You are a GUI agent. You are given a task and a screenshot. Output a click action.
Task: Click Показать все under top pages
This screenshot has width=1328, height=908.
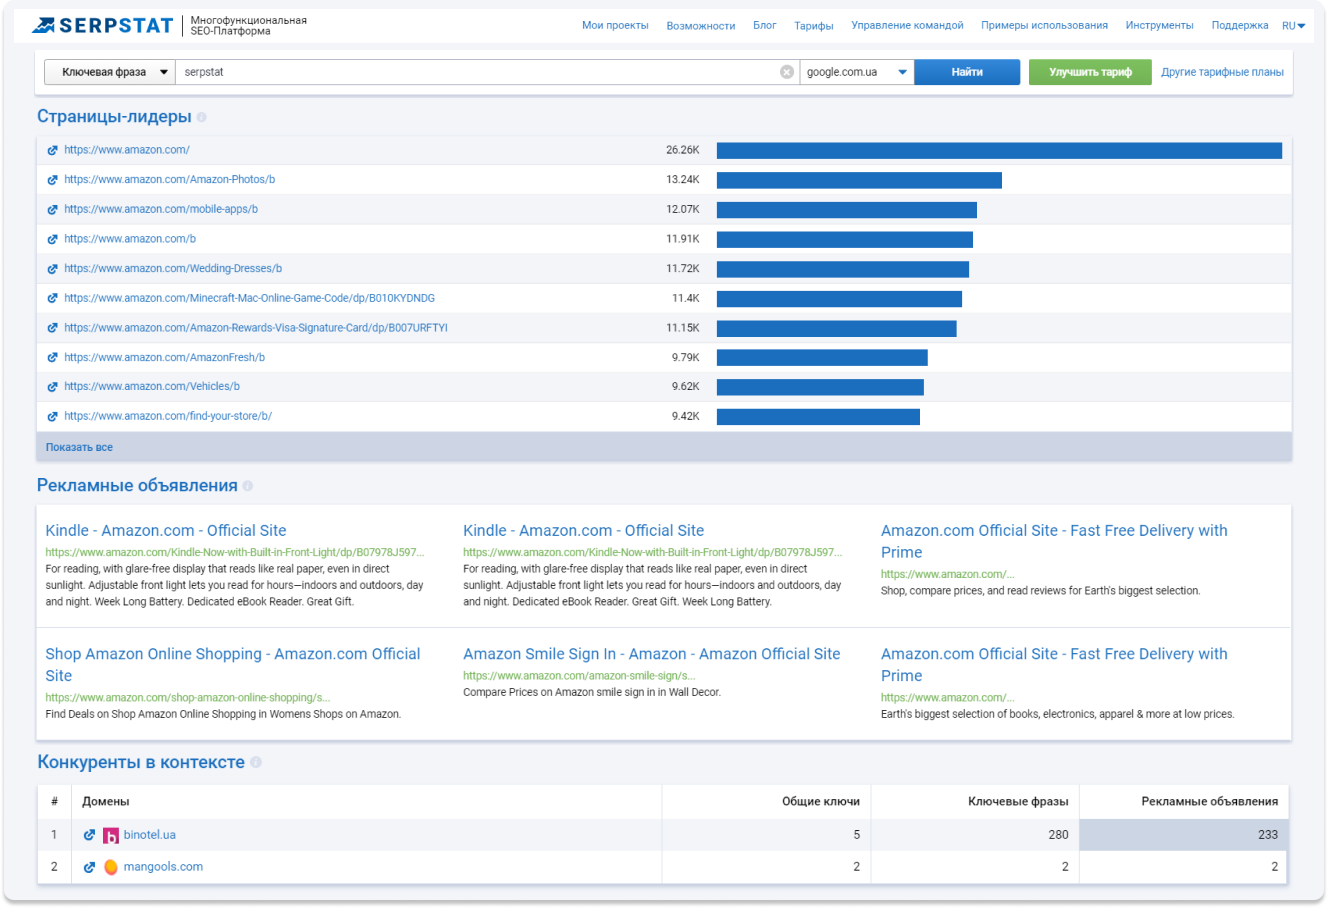tap(79, 447)
